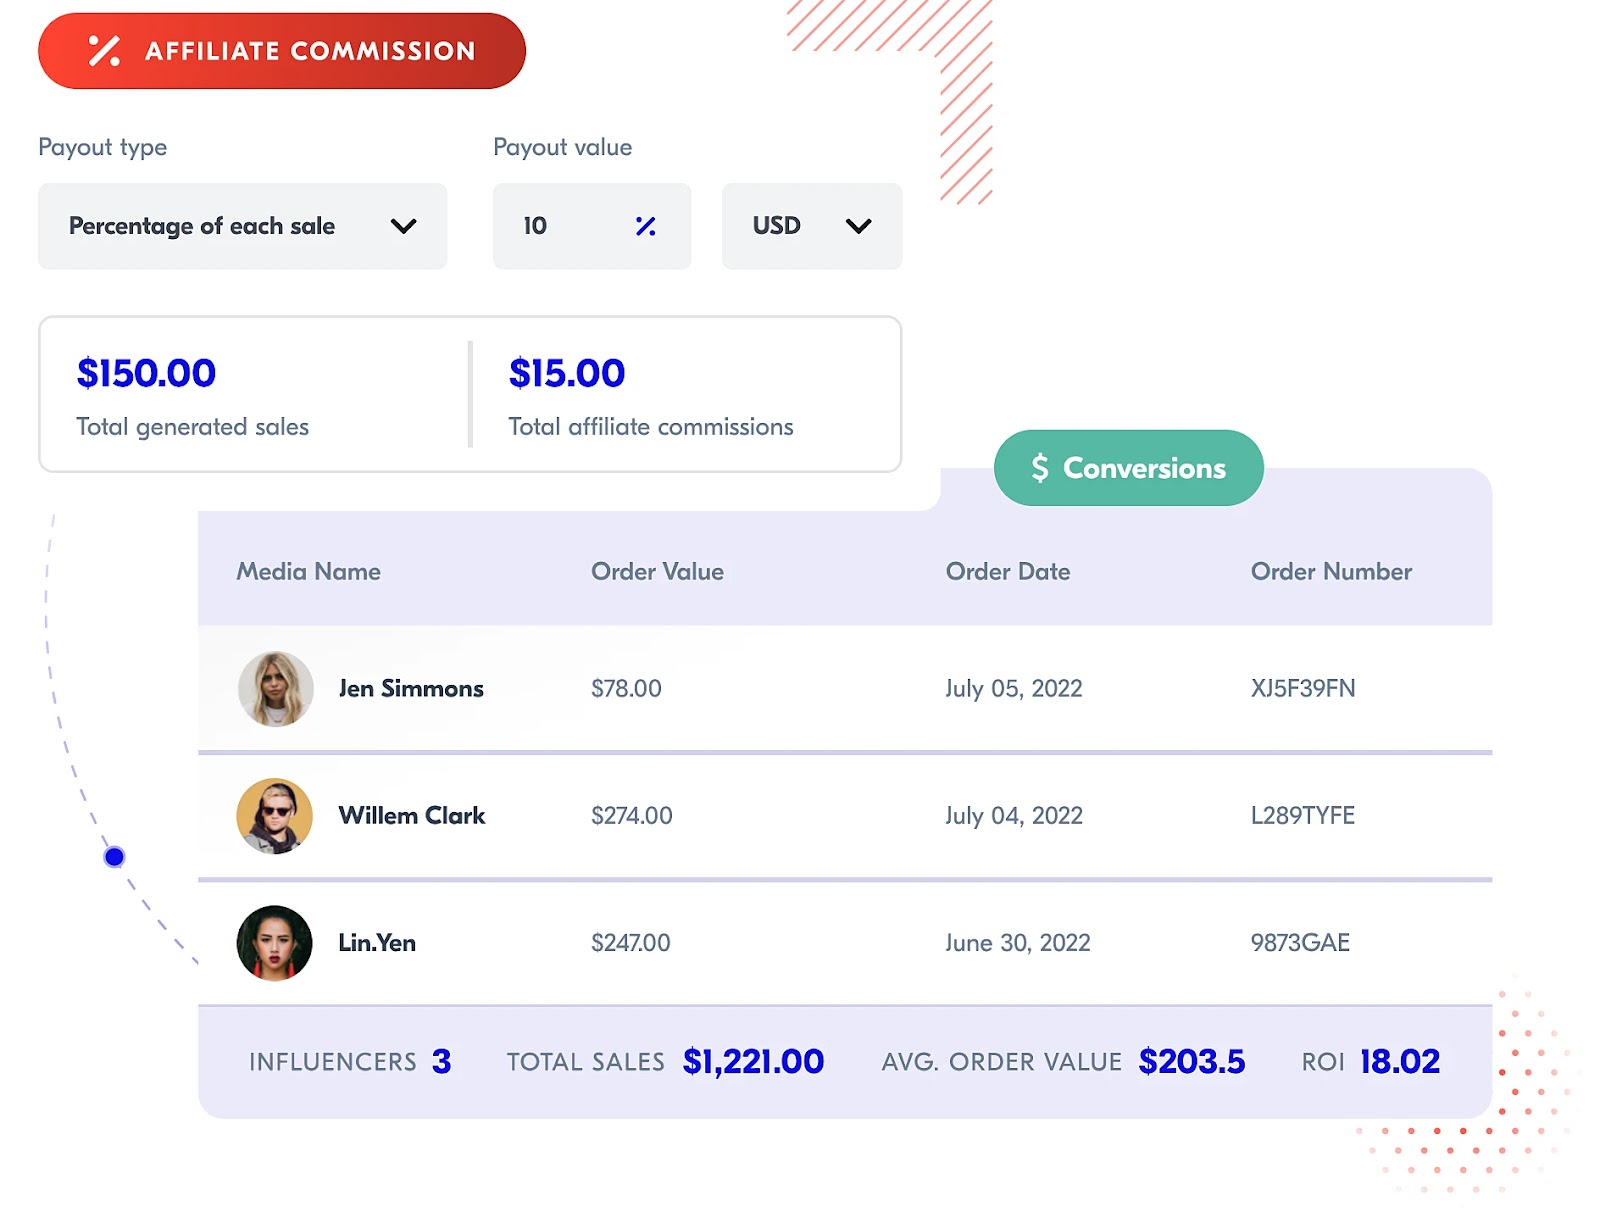Image resolution: width=1600 pixels, height=1229 pixels.
Task: Click the payout value input field showing 10
Action: (560, 226)
